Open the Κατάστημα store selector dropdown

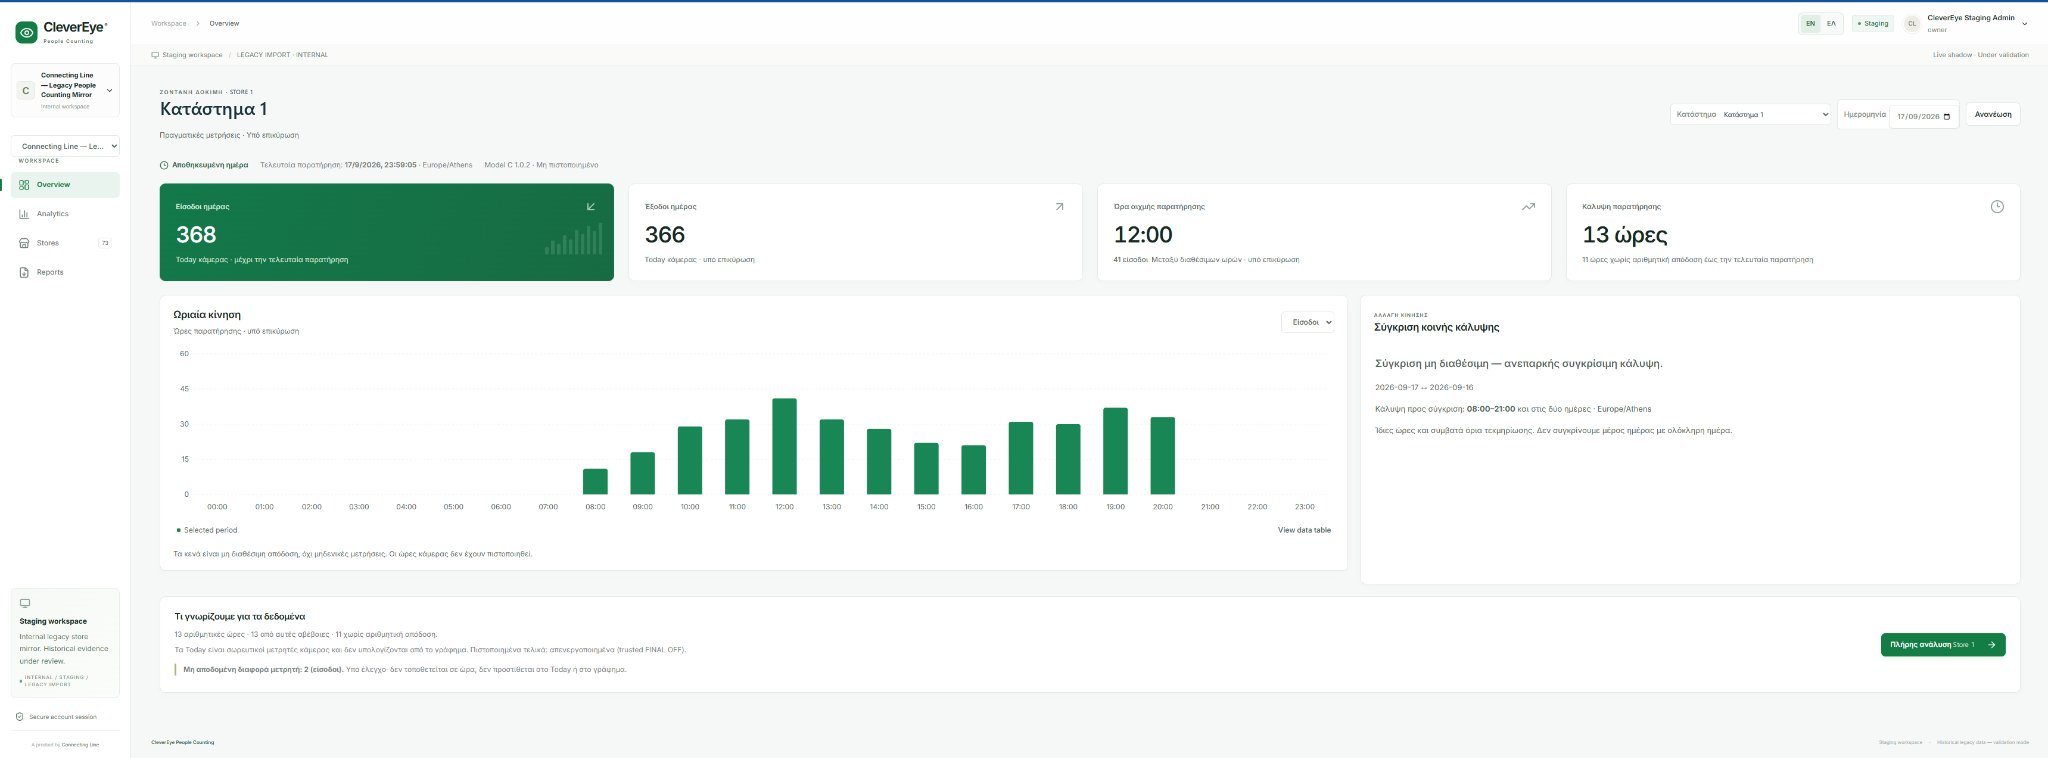tap(1776, 115)
